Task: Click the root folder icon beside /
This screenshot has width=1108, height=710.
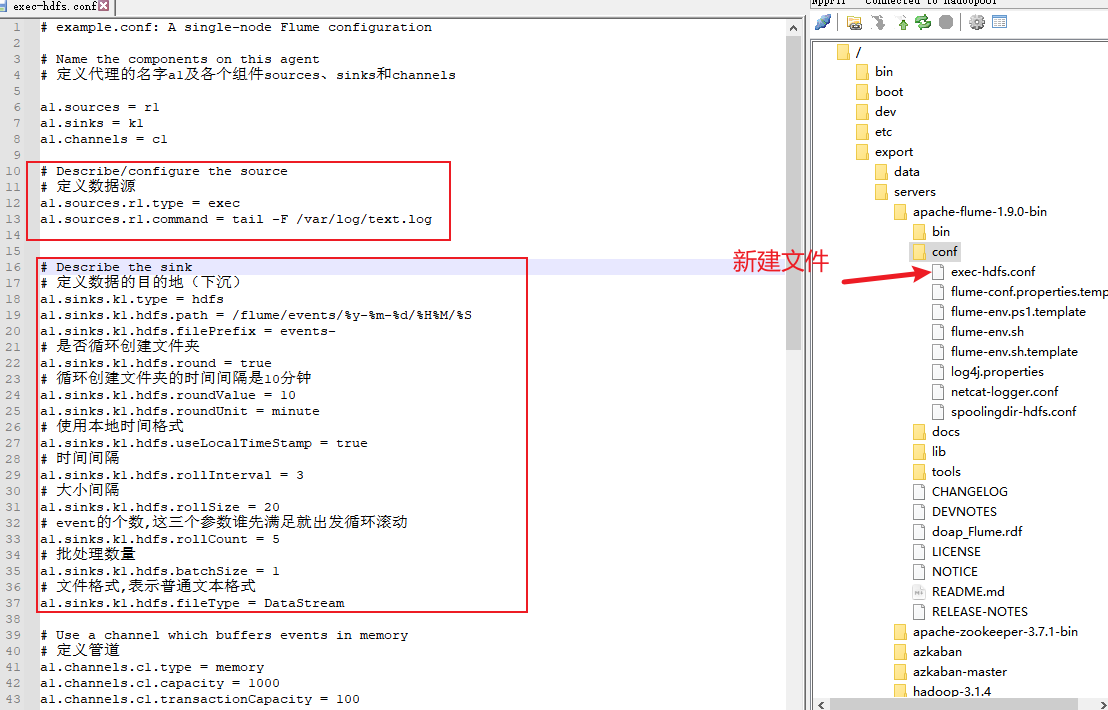Action: tap(843, 52)
